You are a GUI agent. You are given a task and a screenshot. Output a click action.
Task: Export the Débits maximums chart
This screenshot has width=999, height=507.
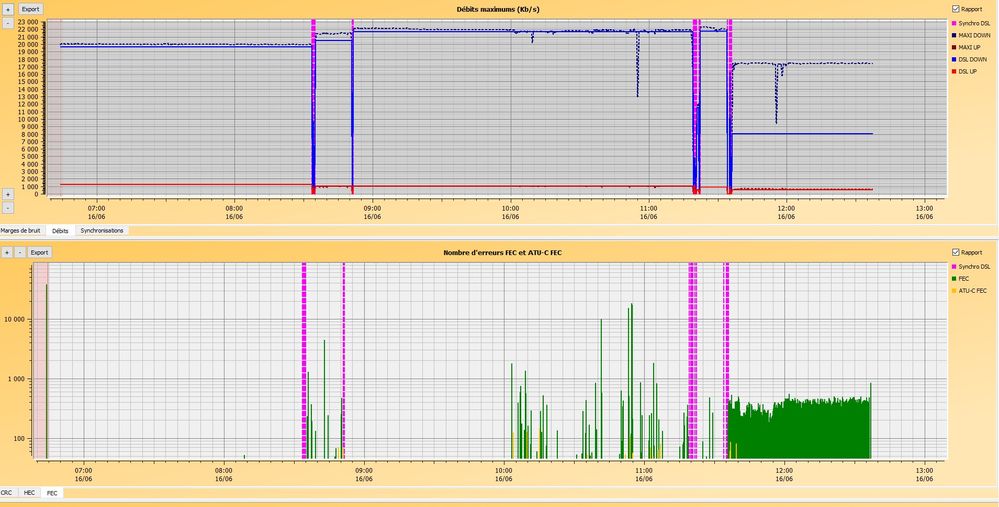(x=31, y=8)
